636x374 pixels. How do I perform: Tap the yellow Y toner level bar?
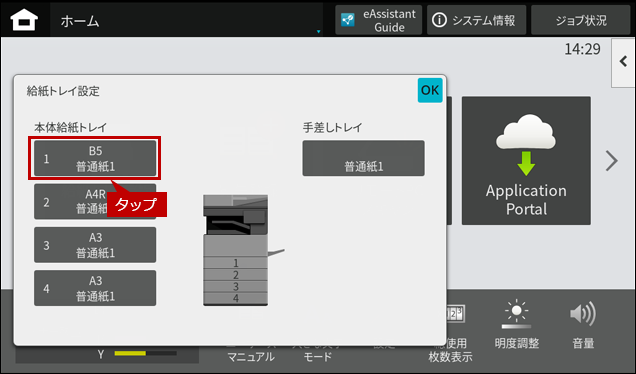coord(145,353)
